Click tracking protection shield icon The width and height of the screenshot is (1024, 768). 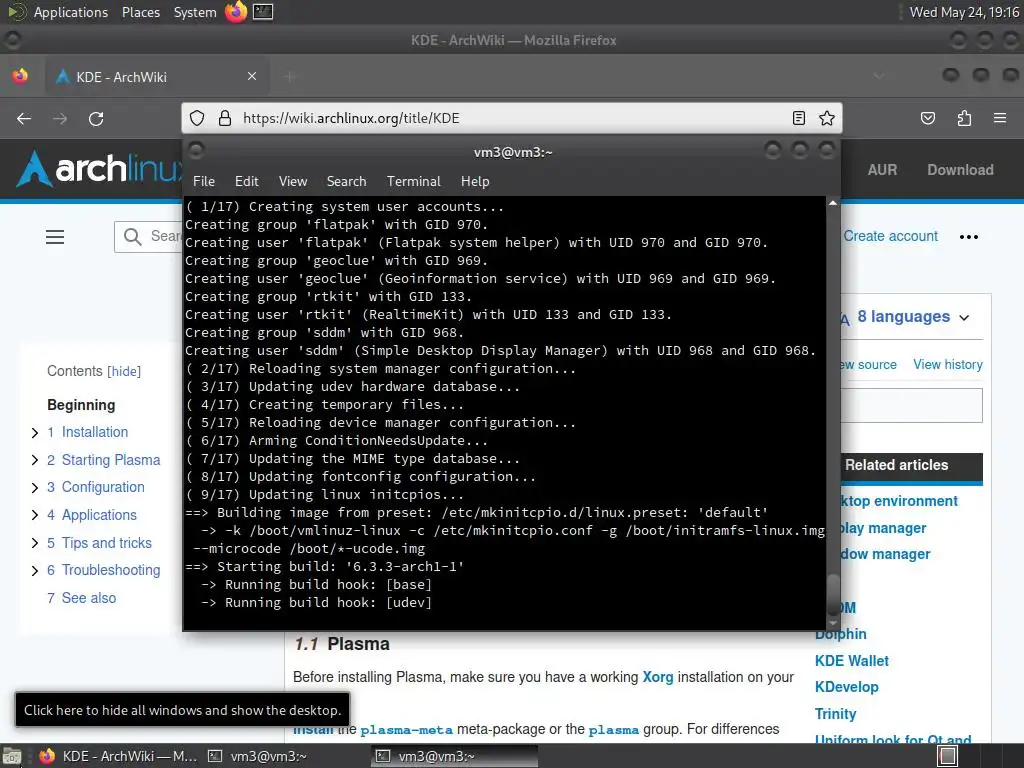click(x=197, y=118)
